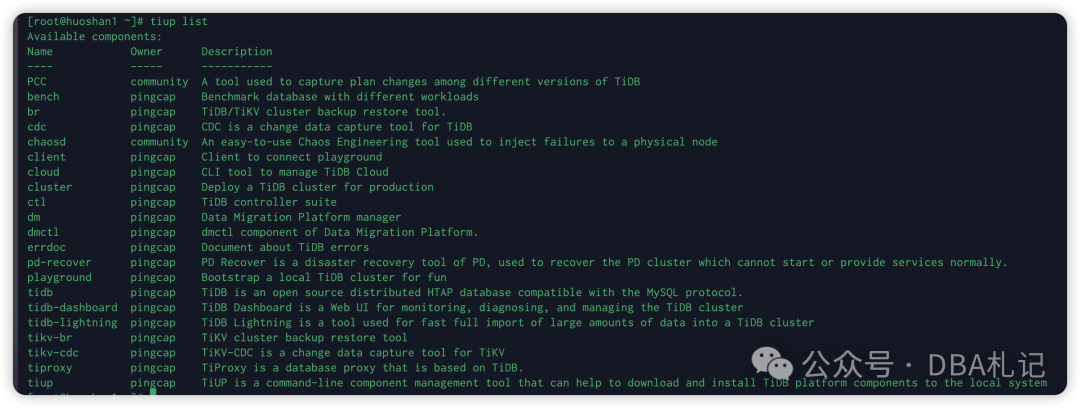Click the chaosd component name
This screenshot has width=1080, height=408.
coord(46,142)
